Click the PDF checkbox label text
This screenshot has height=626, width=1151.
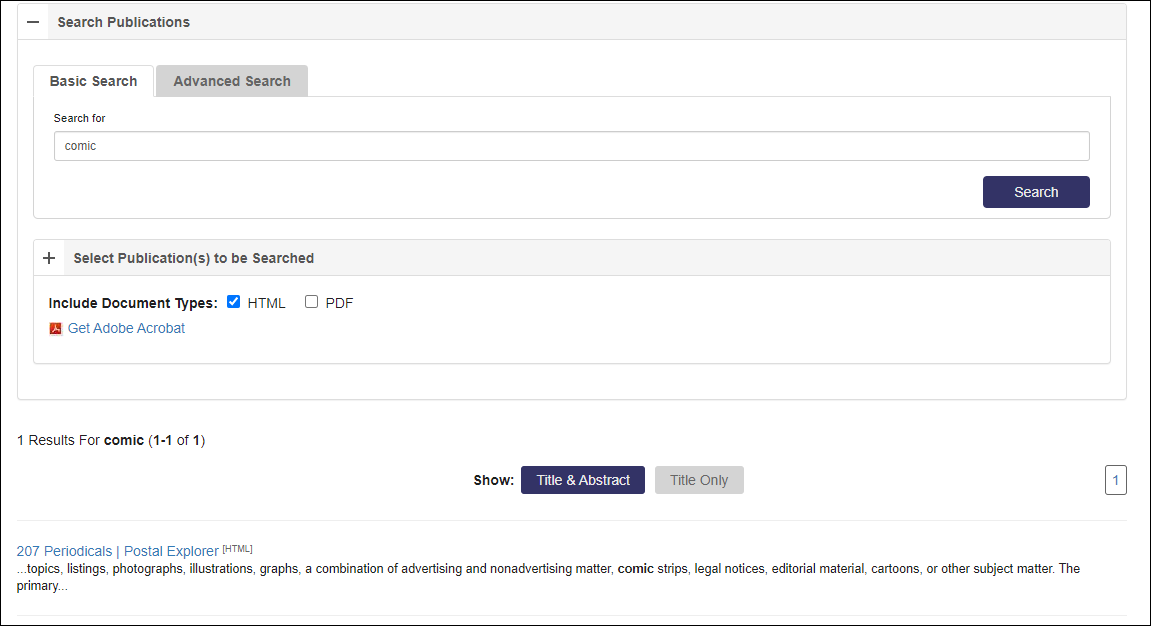(x=339, y=303)
